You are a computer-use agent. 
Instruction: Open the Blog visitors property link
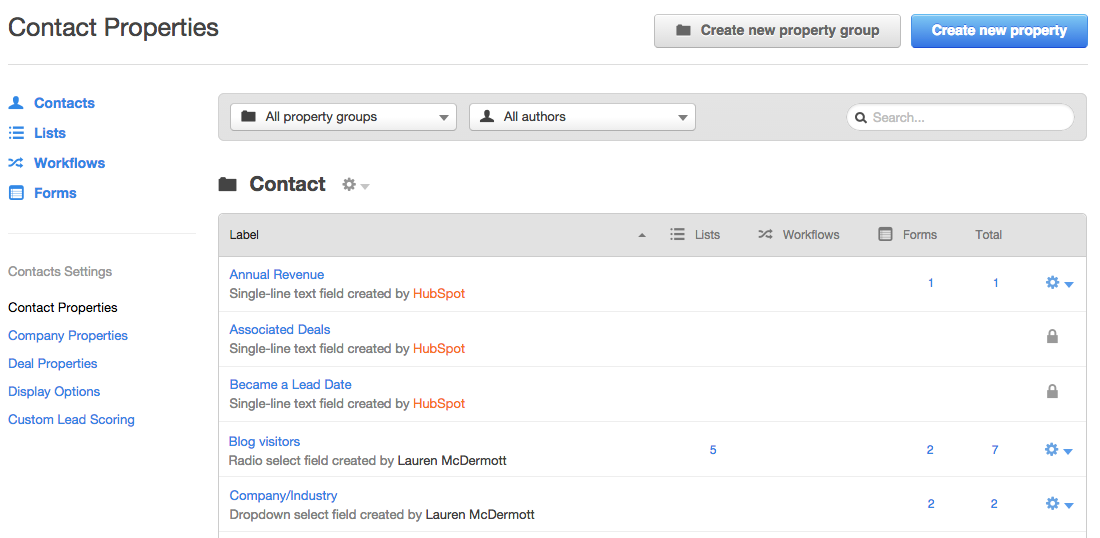point(264,441)
